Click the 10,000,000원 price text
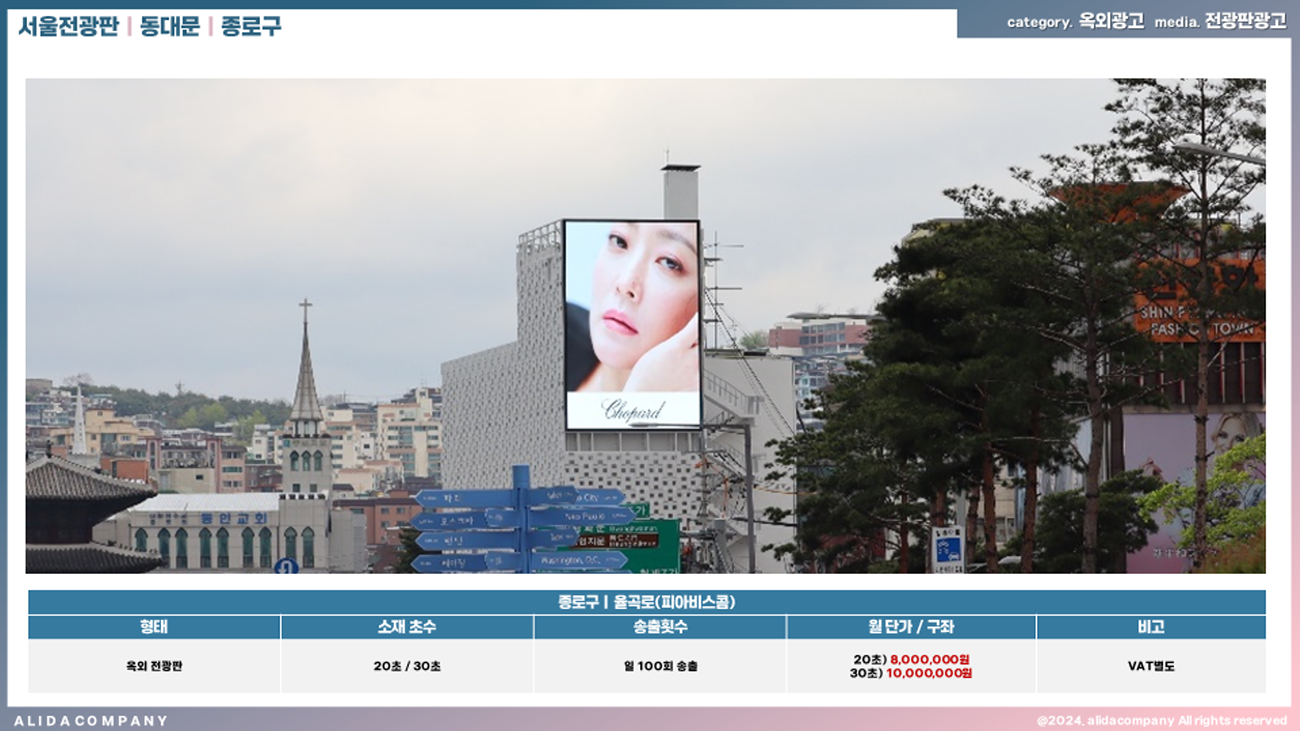This screenshot has width=1300, height=731. click(x=929, y=673)
